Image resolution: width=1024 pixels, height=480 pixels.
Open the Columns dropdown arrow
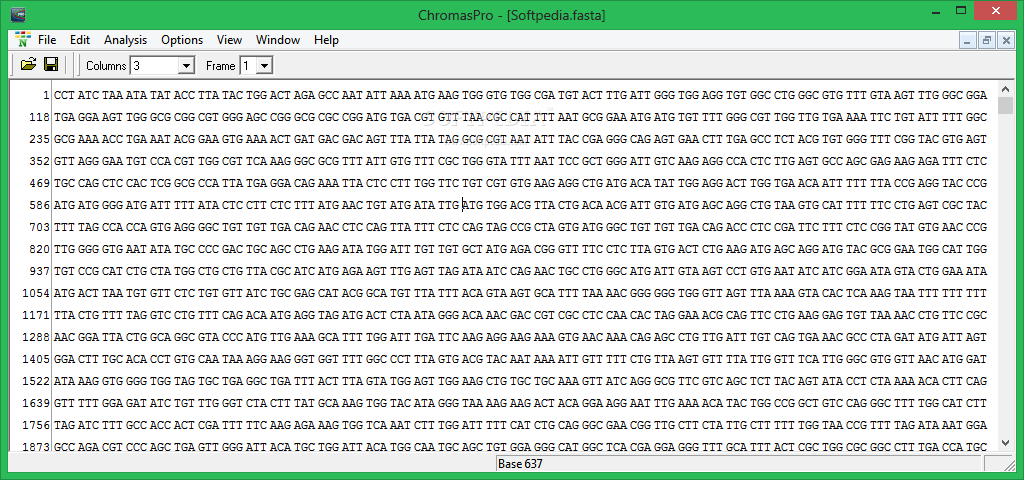point(186,65)
